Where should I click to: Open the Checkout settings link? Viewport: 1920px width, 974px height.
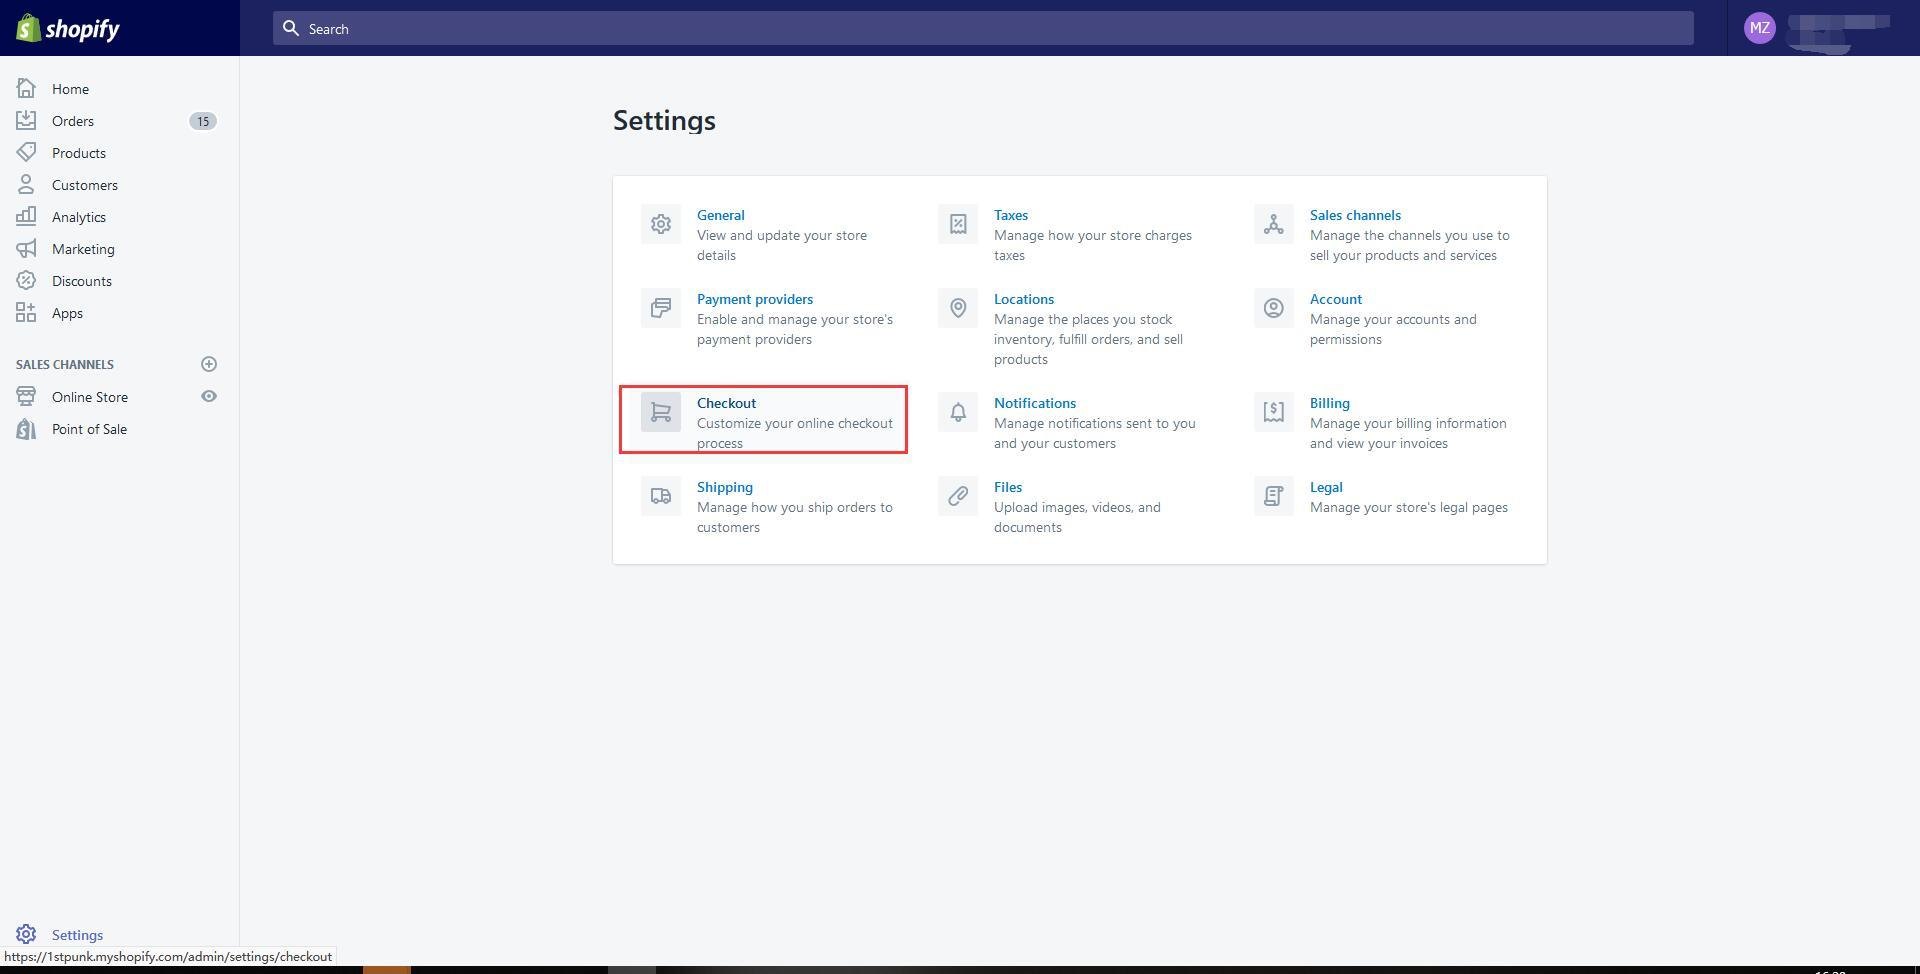pos(726,403)
